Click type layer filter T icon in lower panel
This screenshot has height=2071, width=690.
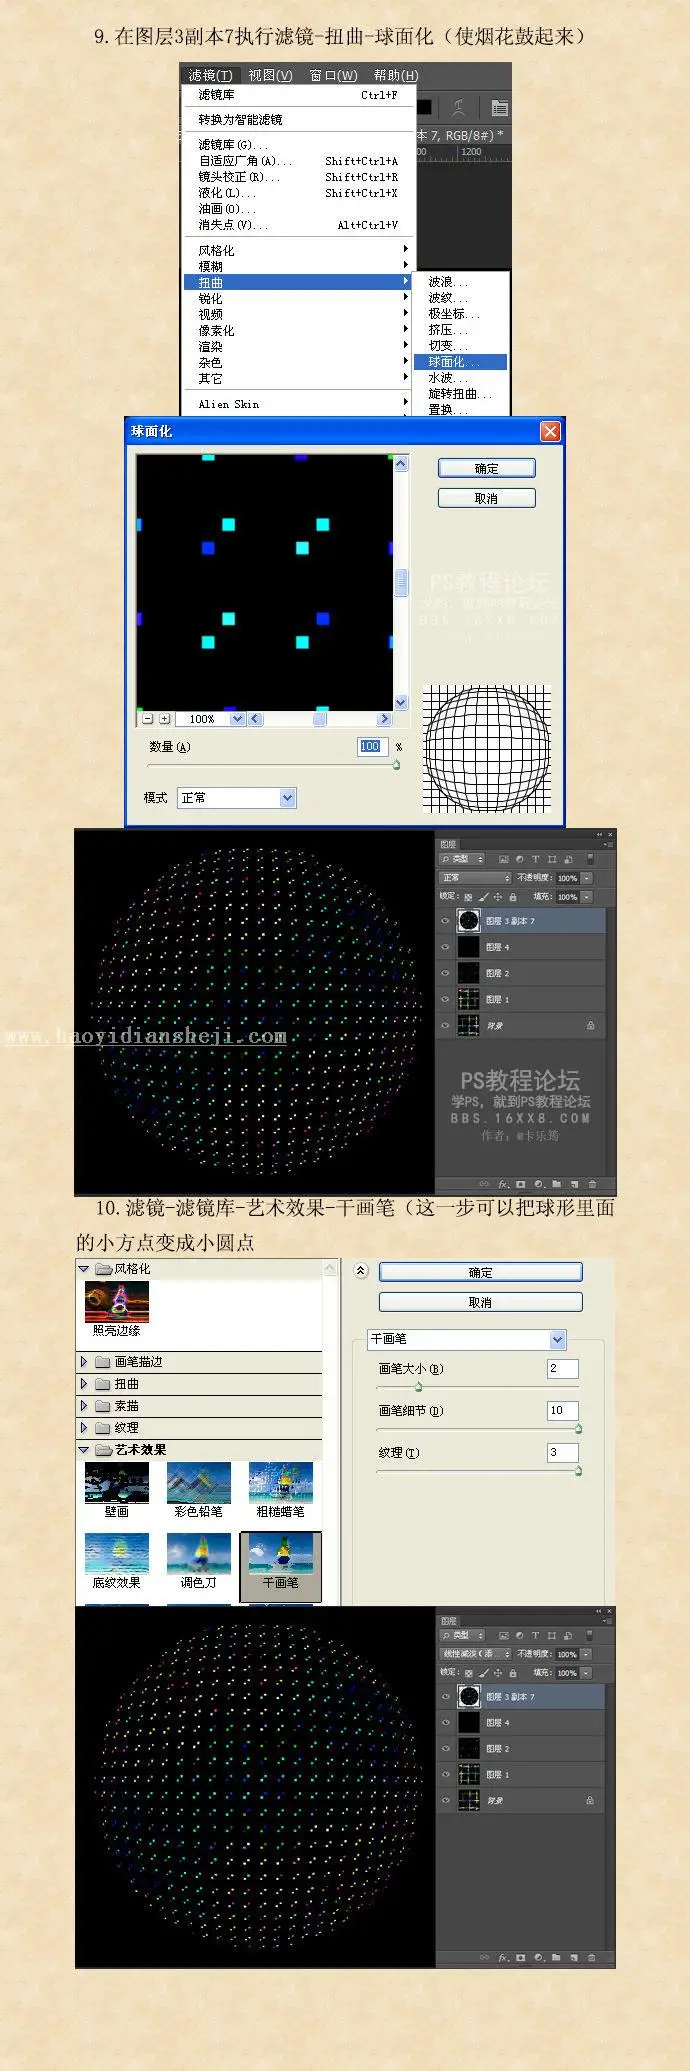pyautogui.click(x=535, y=1635)
